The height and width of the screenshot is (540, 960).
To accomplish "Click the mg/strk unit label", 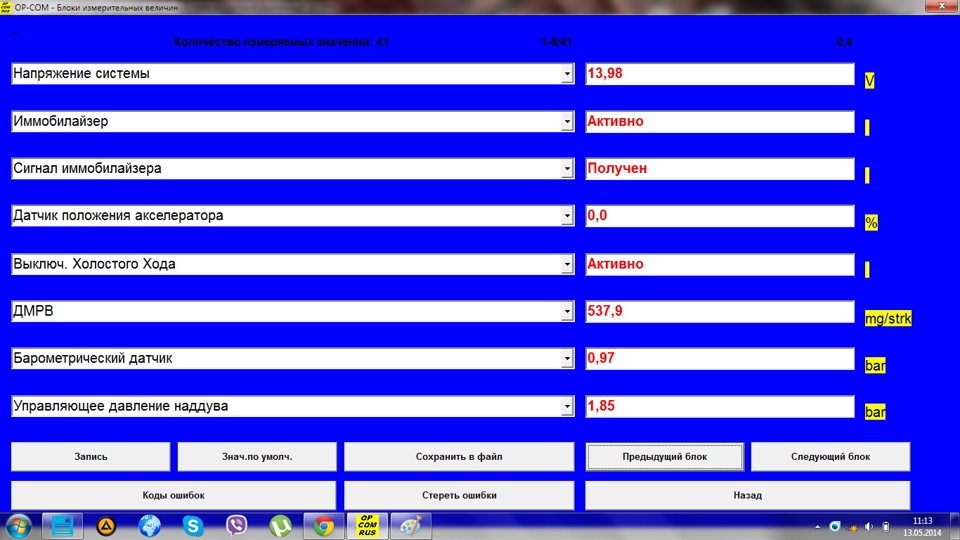I will pos(888,318).
